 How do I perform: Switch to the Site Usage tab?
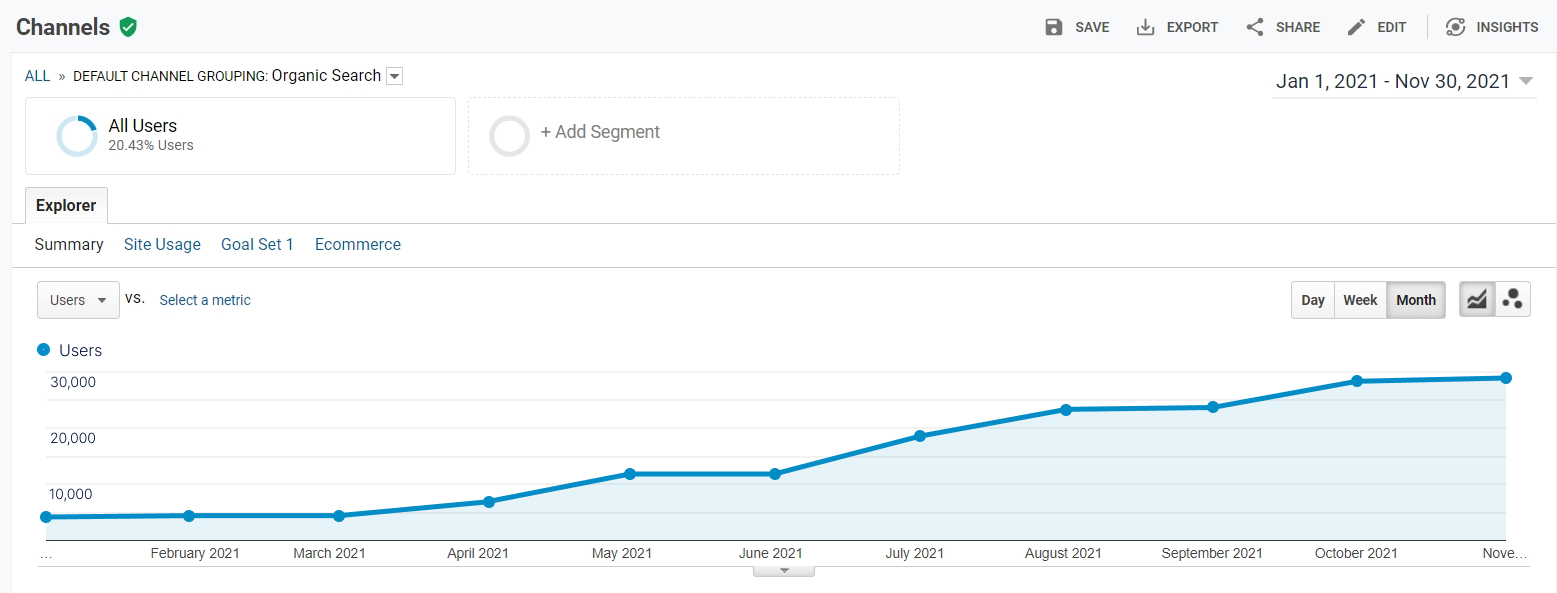(x=162, y=244)
